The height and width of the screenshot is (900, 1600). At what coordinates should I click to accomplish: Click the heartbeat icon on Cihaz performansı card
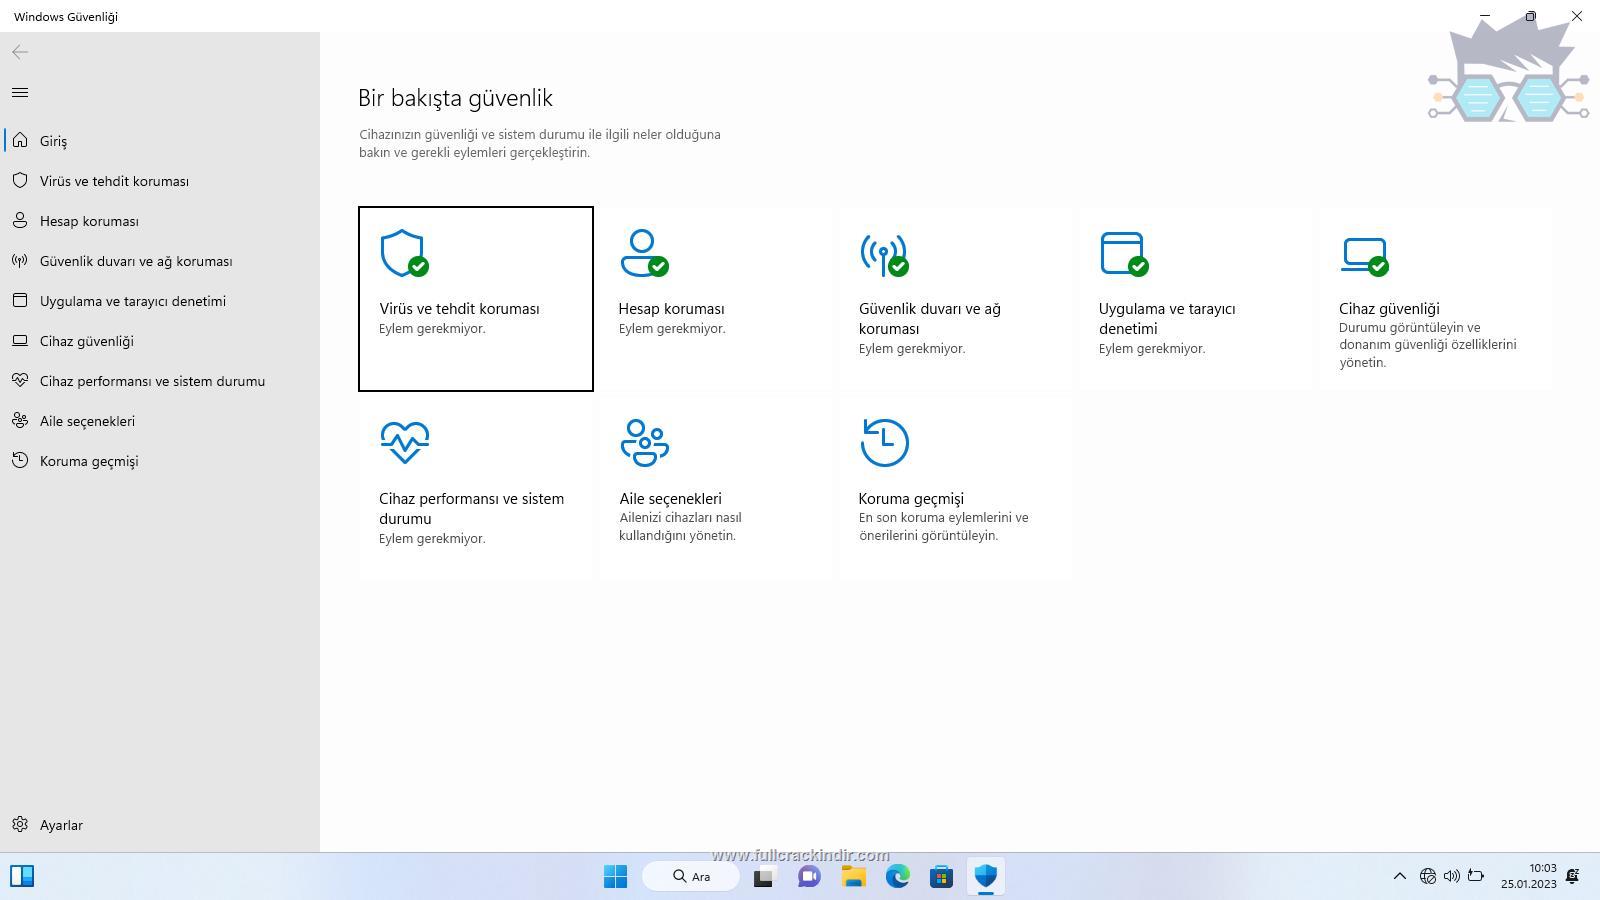tap(405, 443)
